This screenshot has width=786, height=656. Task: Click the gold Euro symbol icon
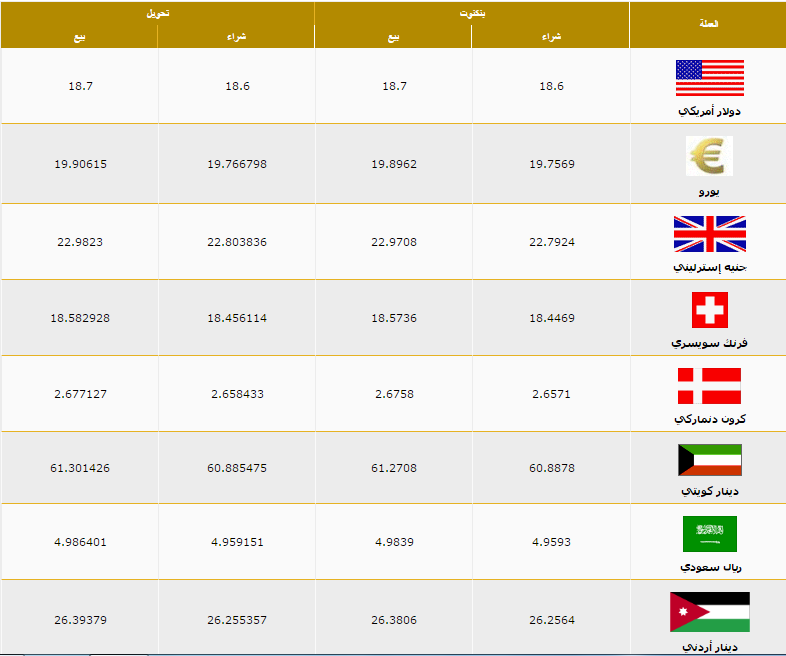[709, 156]
